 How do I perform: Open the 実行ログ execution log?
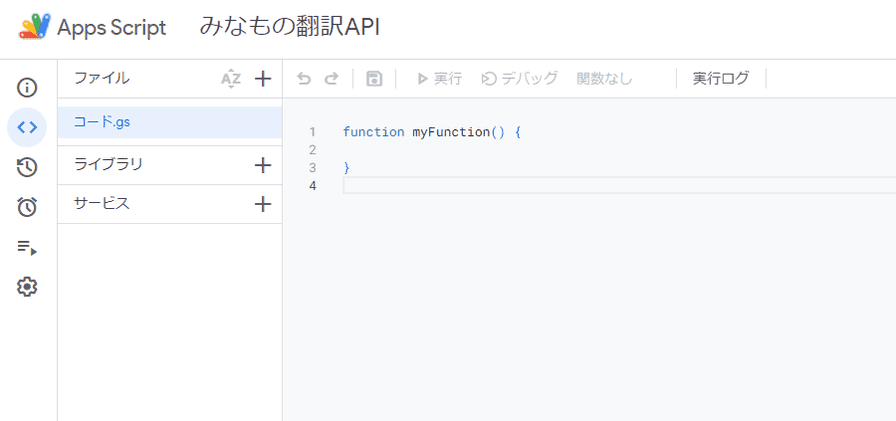(x=720, y=79)
